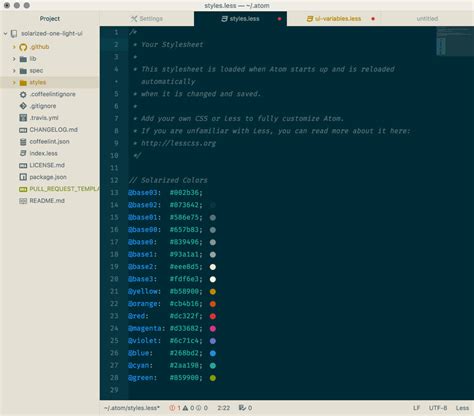The height and width of the screenshot is (416, 474).
Task: Open index.less in the tree
Action: point(43,153)
